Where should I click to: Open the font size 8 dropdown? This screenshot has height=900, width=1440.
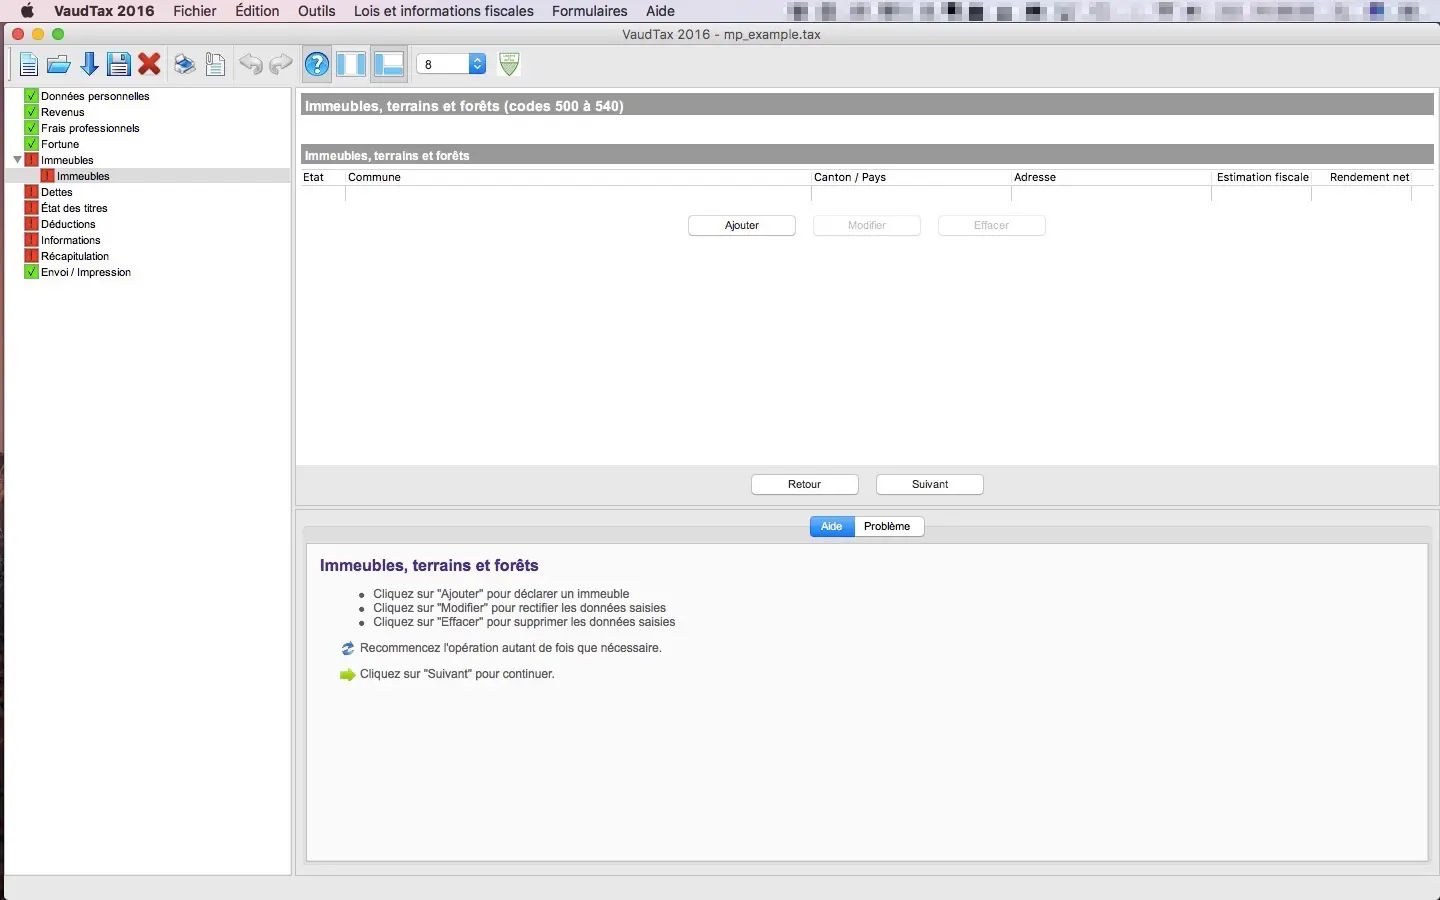pos(451,64)
